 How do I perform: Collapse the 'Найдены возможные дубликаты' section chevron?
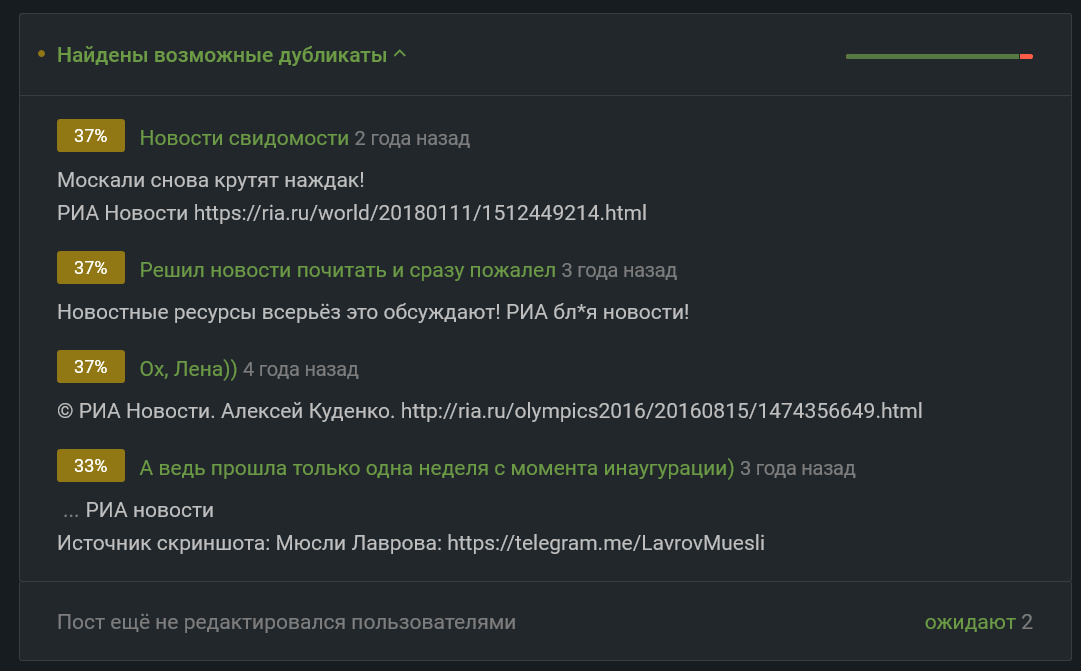point(400,54)
